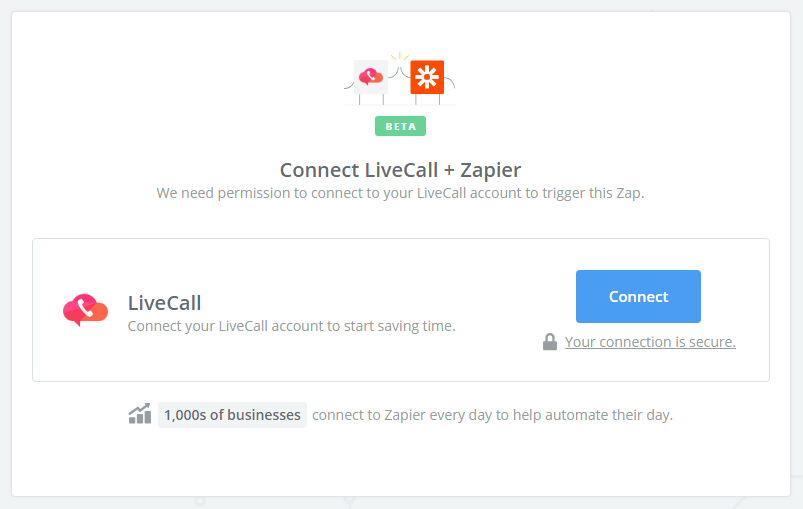Click the raised arm beside the LiveCall icon
This screenshot has width=803, height=509.
click(x=393, y=72)
